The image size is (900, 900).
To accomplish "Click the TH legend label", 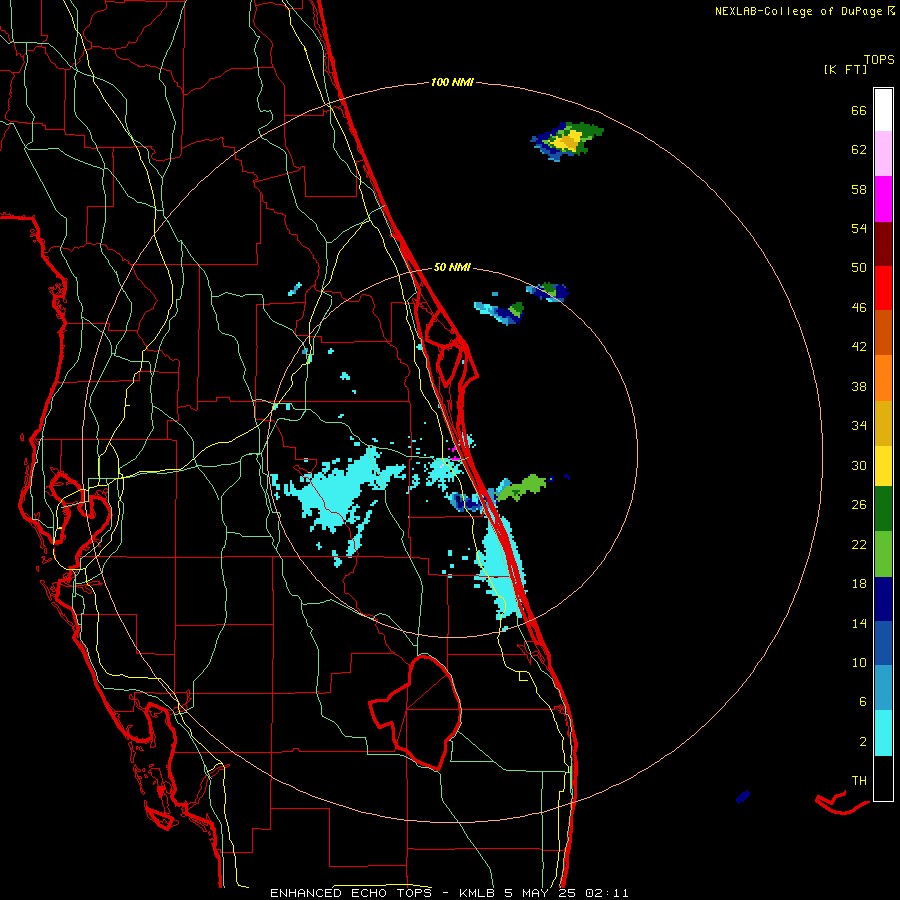I will click(859, 781).
